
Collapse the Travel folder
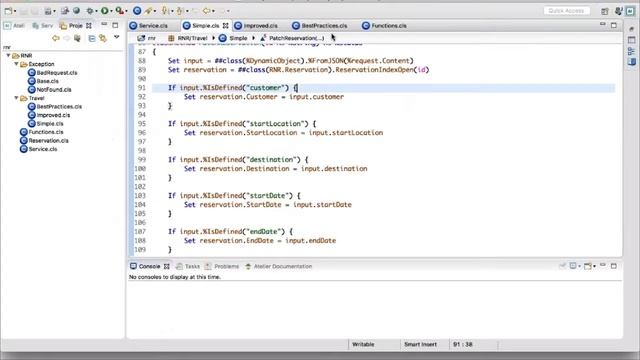pos(16,98)
